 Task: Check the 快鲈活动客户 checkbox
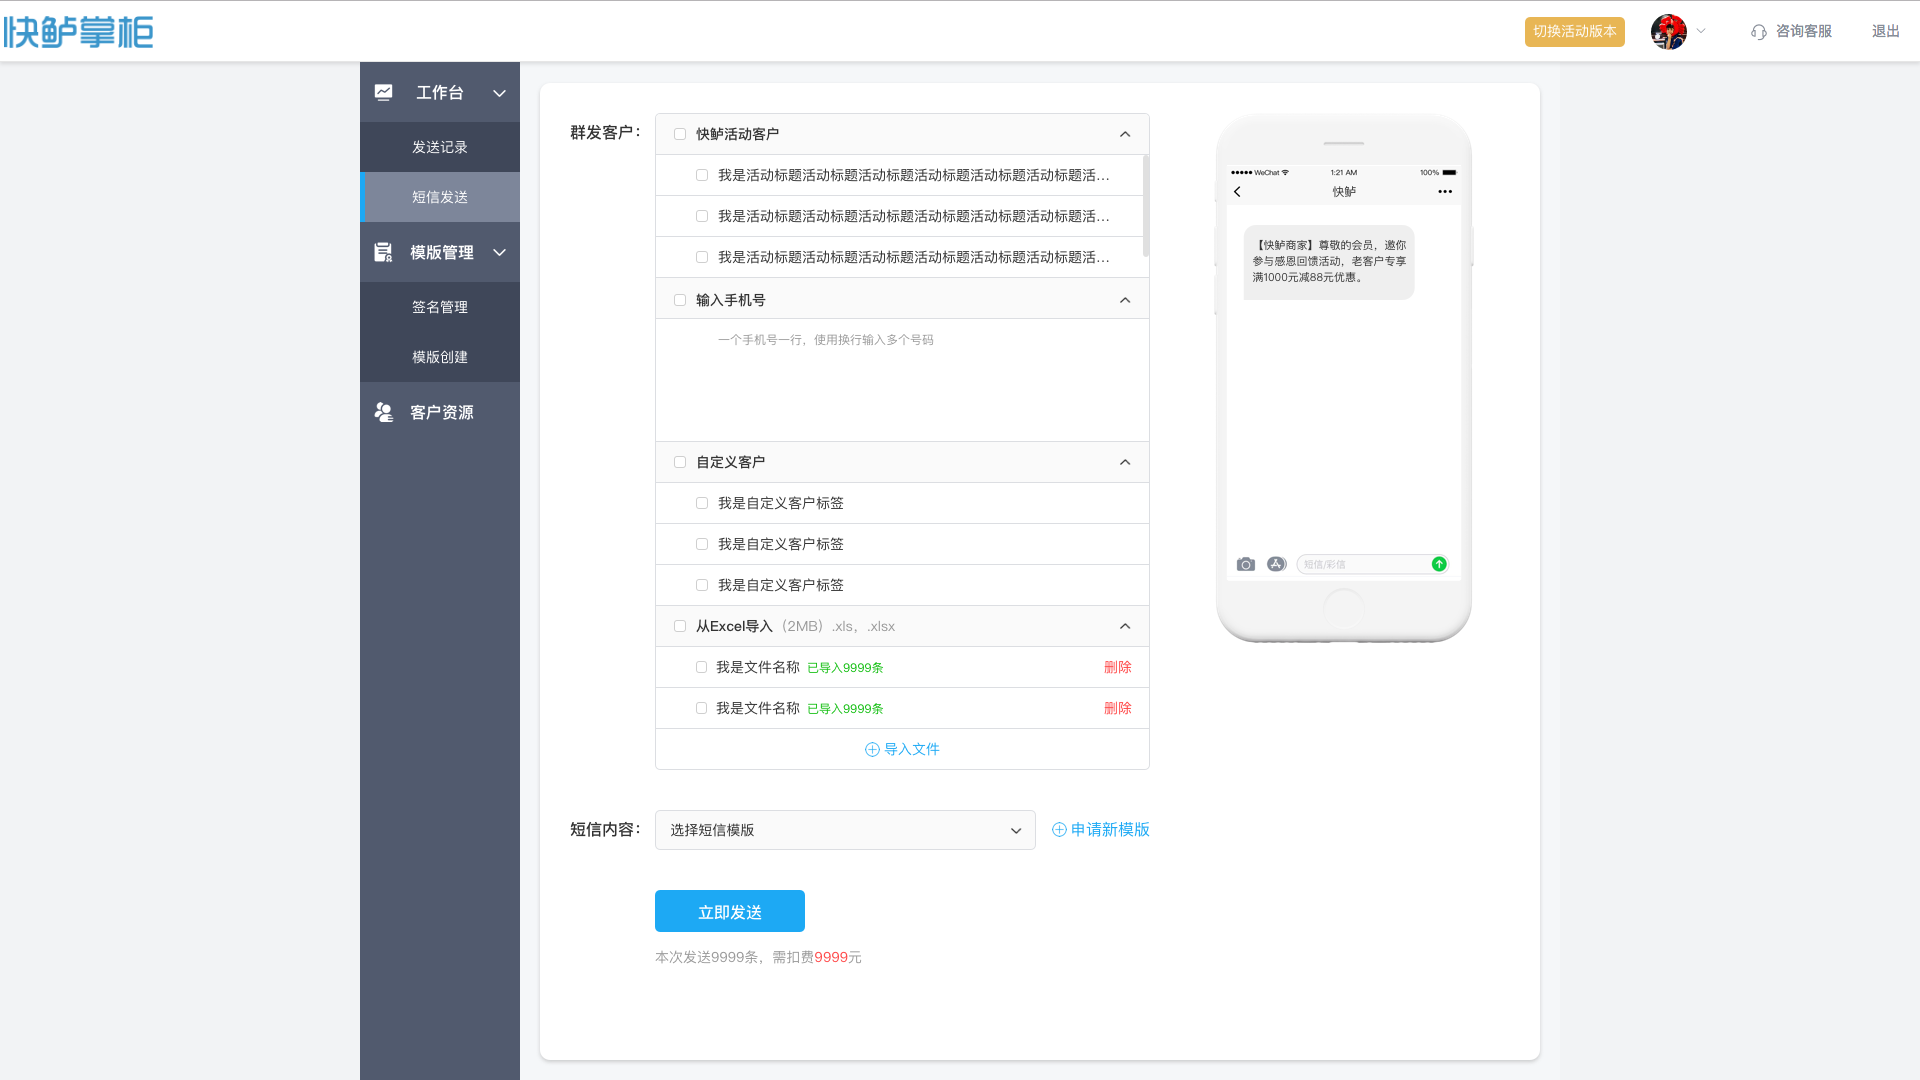click(680, 134)
